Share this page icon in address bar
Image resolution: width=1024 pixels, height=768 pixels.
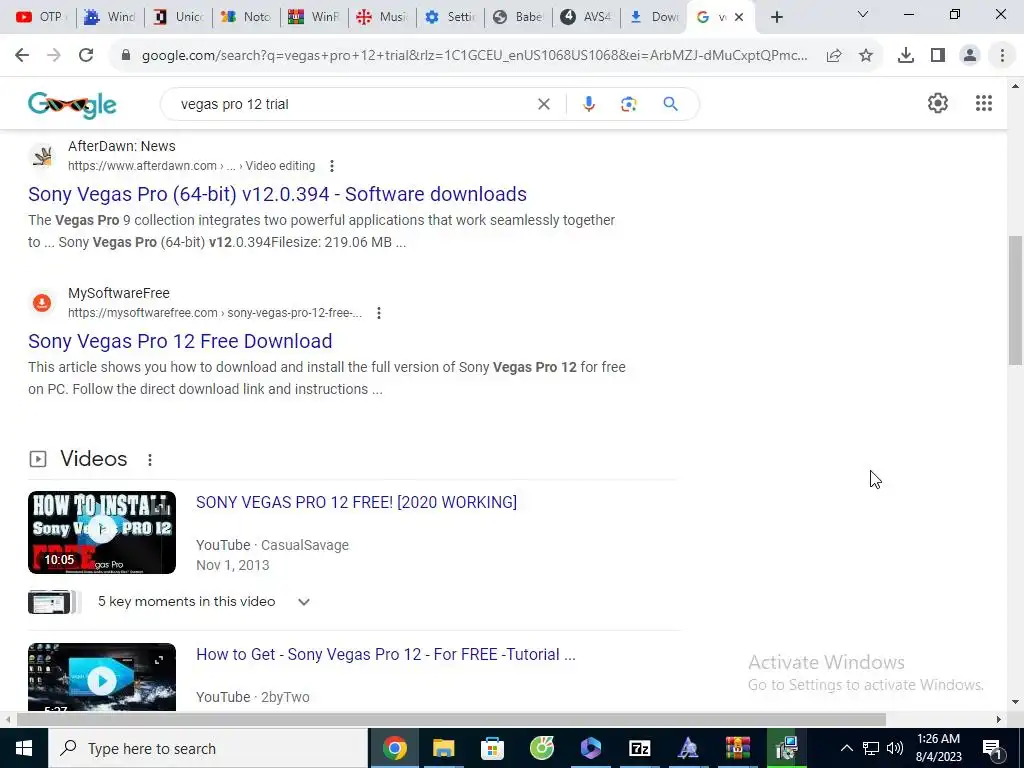834,56
